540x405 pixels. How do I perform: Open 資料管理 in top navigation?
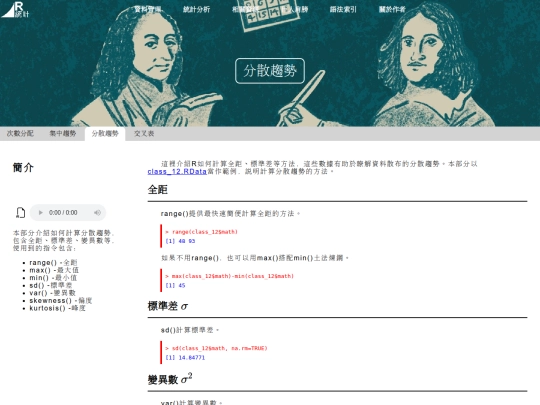[x=148, y=9]
